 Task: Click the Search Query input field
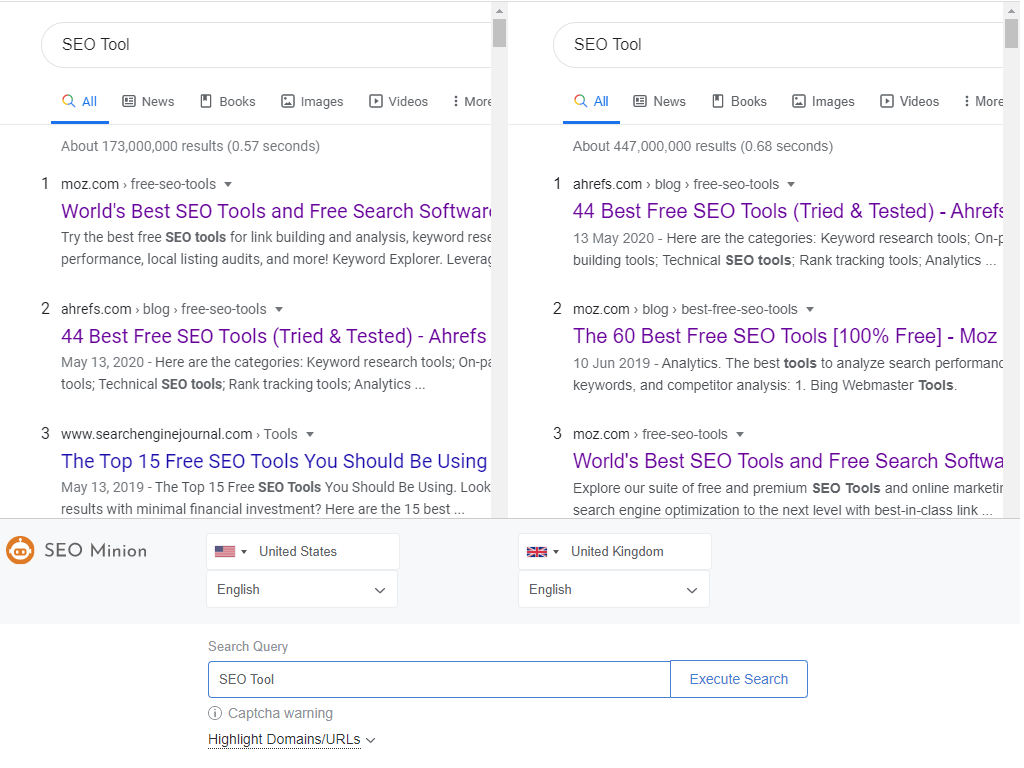(439, 679)
